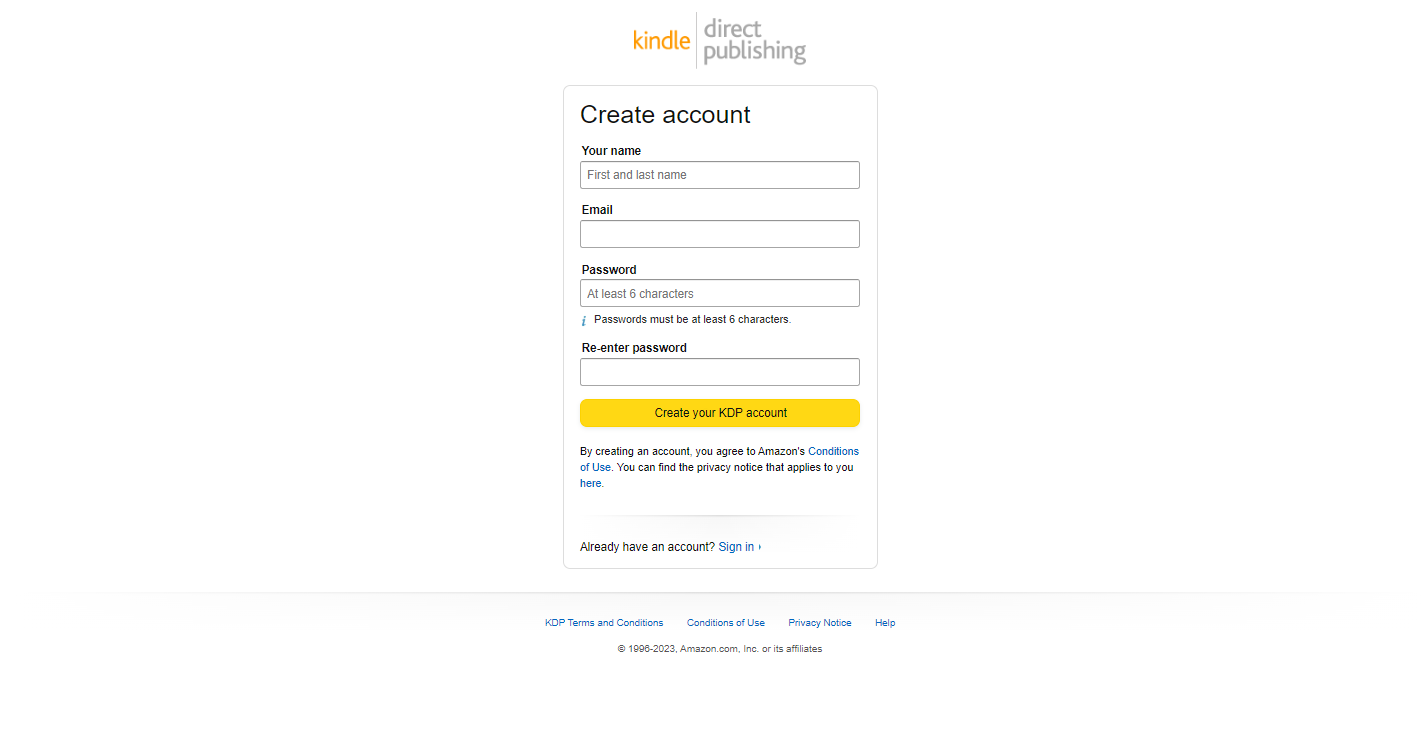Open Conditions of Use in the footer

[726, 623]
